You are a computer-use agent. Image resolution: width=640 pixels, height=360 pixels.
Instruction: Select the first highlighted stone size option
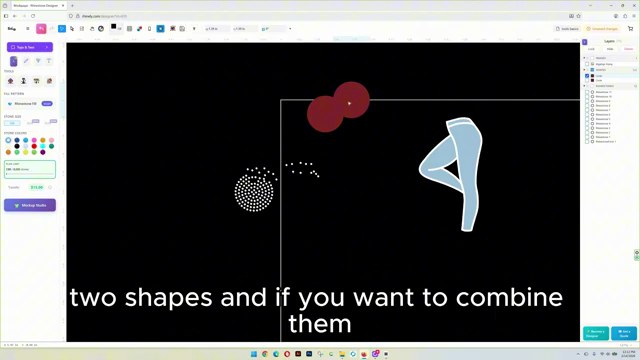click(x=12, y=122)
